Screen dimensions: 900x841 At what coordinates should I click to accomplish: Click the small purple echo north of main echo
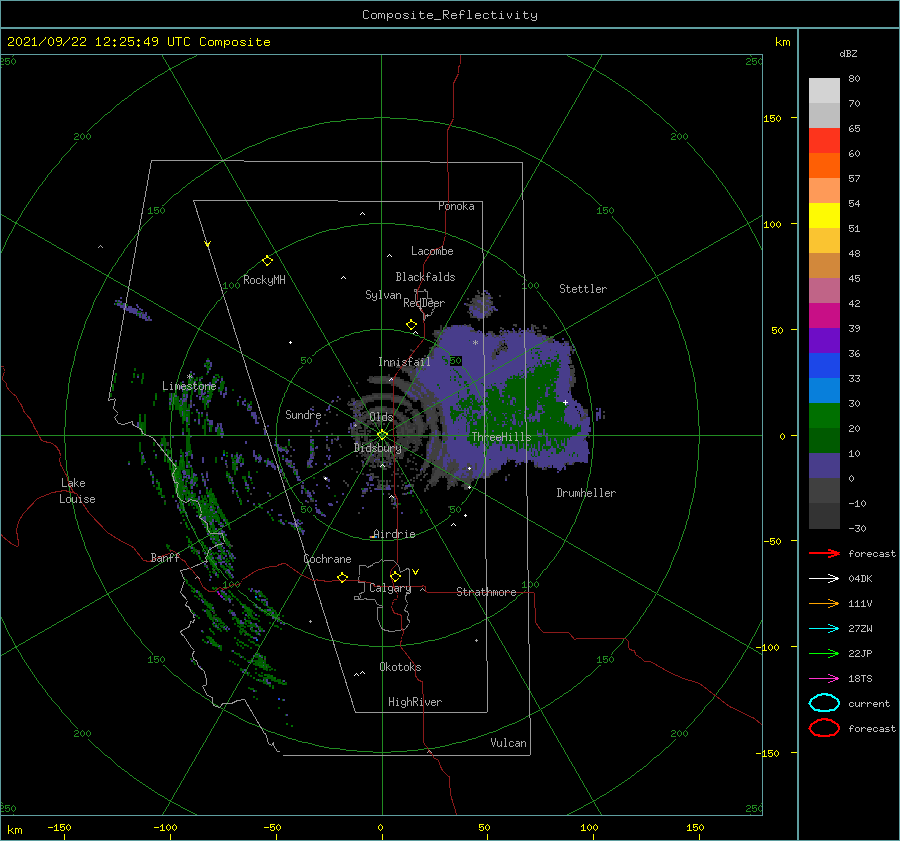(481, 304)
